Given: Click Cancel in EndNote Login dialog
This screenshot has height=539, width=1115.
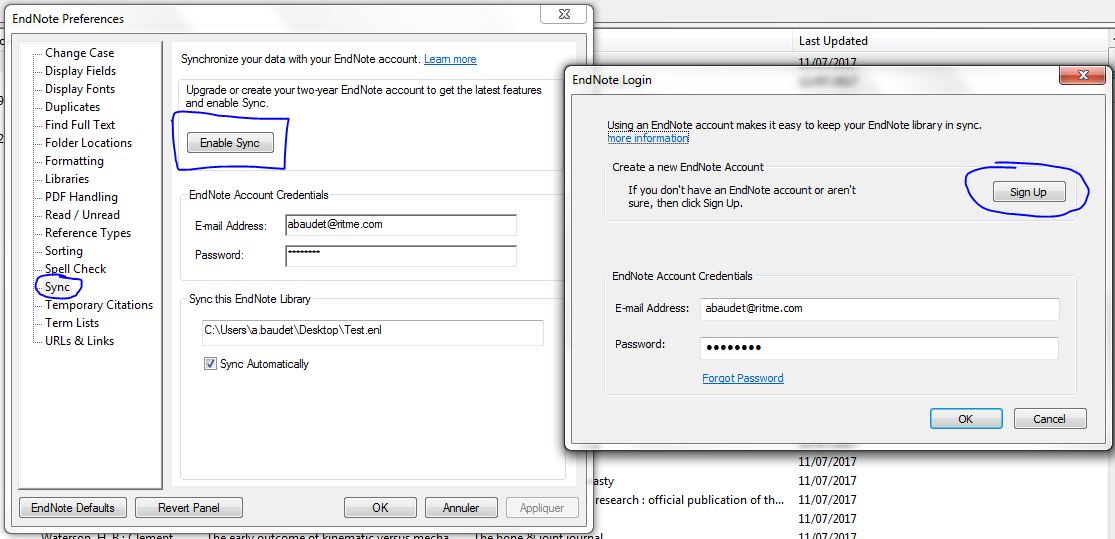Looking at the screenshot, I should coord(1050,419).
